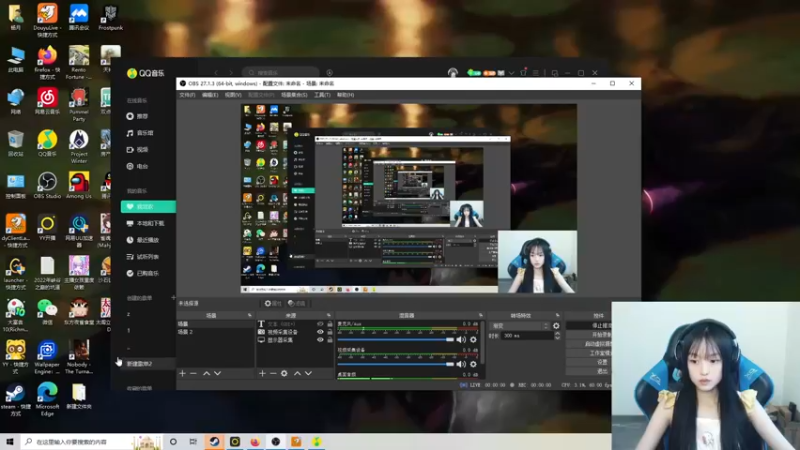Open Task View on the taskbar
Viewport: 800px width, 450px height.
(193, 442)
